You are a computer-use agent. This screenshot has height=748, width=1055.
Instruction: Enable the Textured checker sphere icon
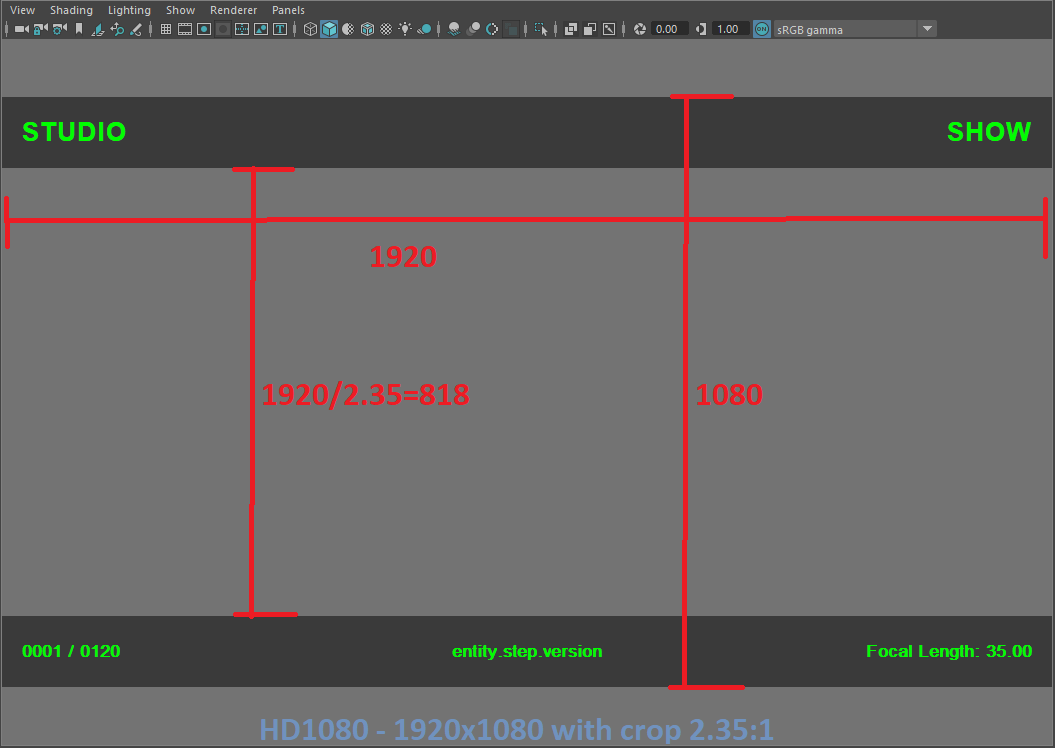(386, 29)
